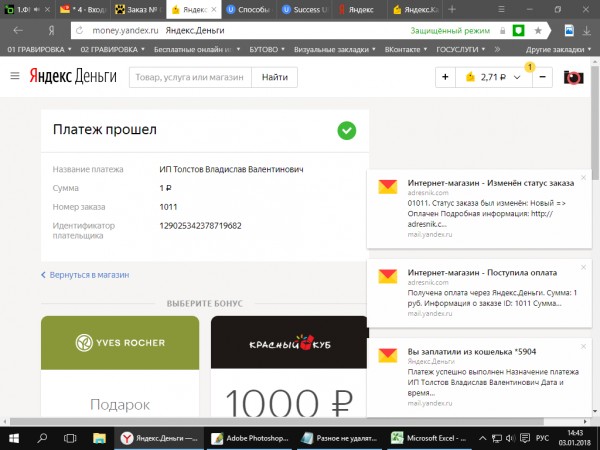Switch to Adobe Photoshop on taskbar
The image size is (600, 450).
249,438
